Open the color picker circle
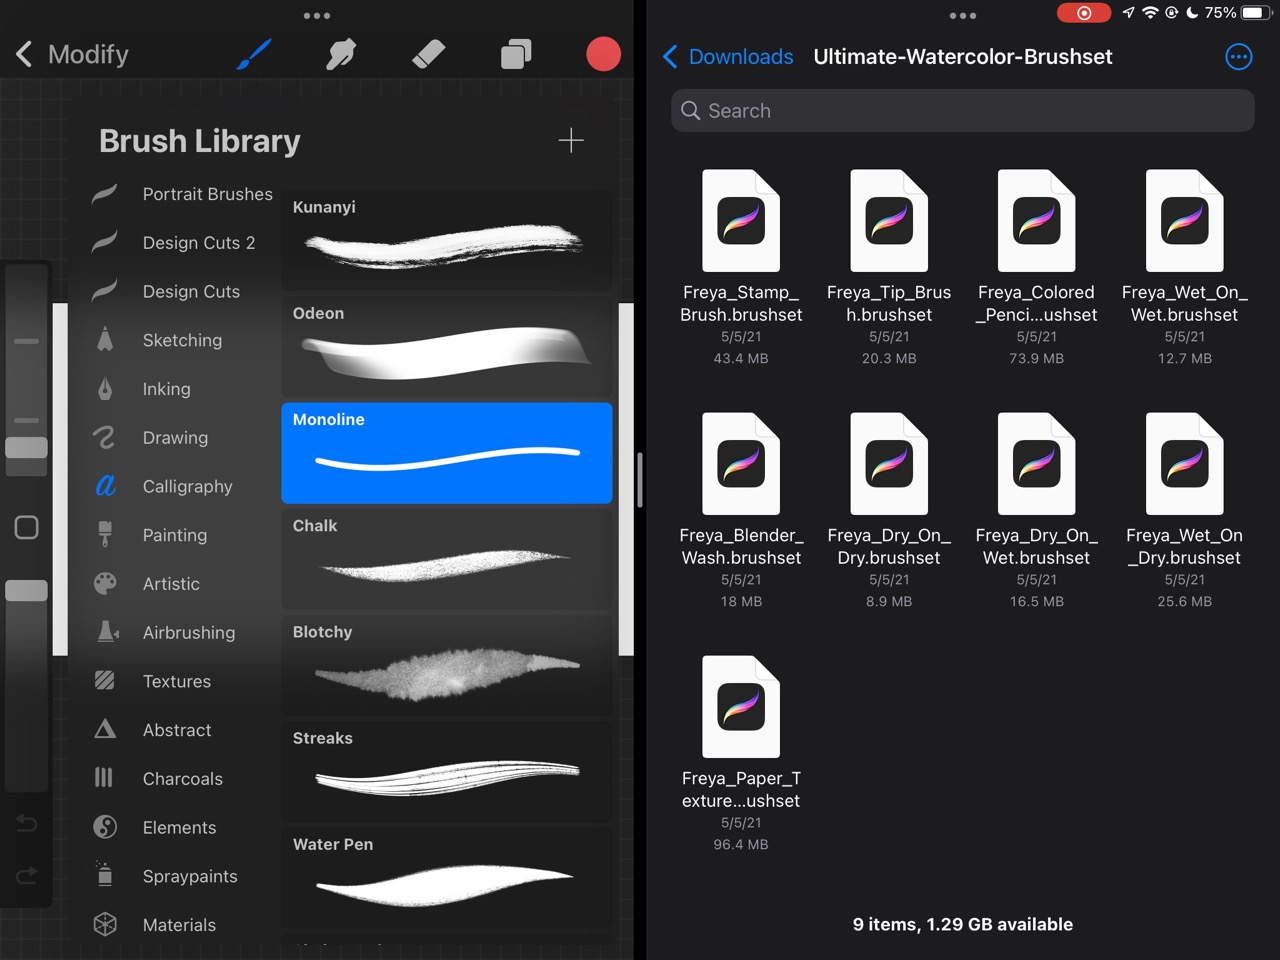The height and width of the screenshot is (960, 1280). tap(604, 54)
